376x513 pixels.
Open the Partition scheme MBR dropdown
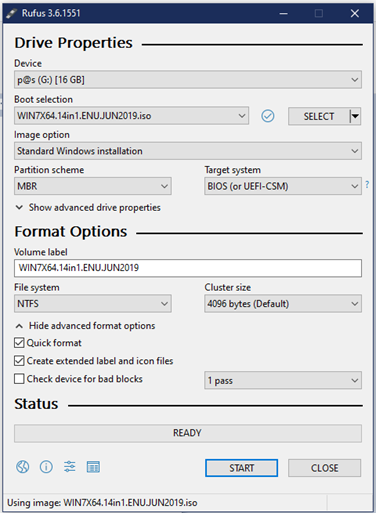click(x=93, y=186)
